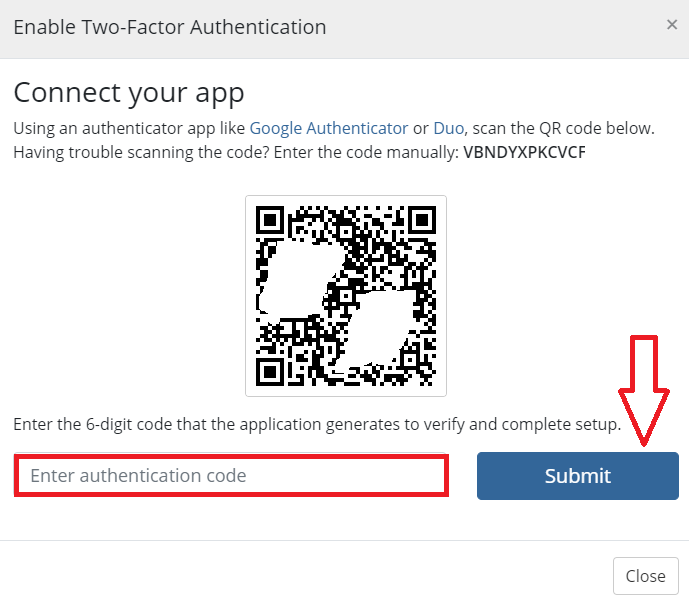689x601 pixels.
Task: Click the red arrow pointing at Submit
Action: tap(644, 390)
